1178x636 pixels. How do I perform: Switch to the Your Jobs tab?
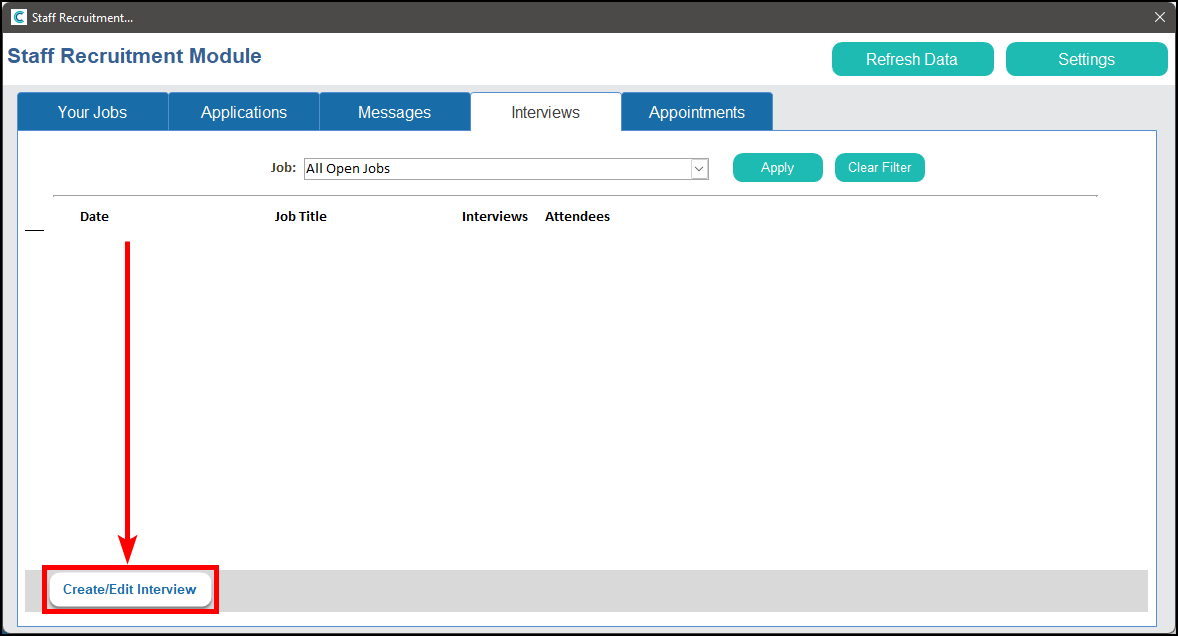(92, 112)
